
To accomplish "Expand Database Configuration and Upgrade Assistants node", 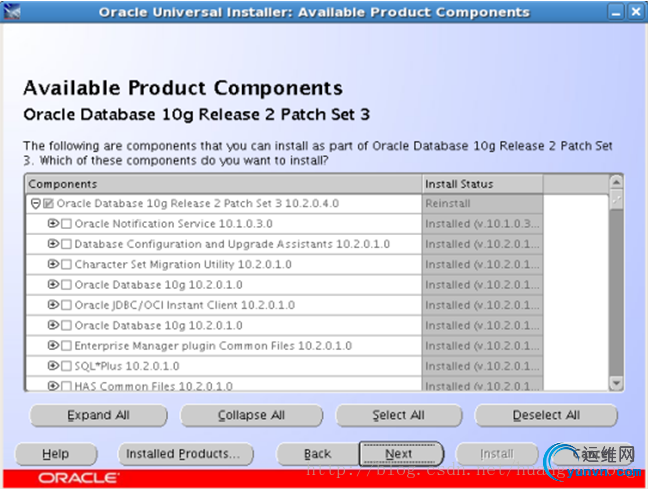I will (x=53, y=244).
